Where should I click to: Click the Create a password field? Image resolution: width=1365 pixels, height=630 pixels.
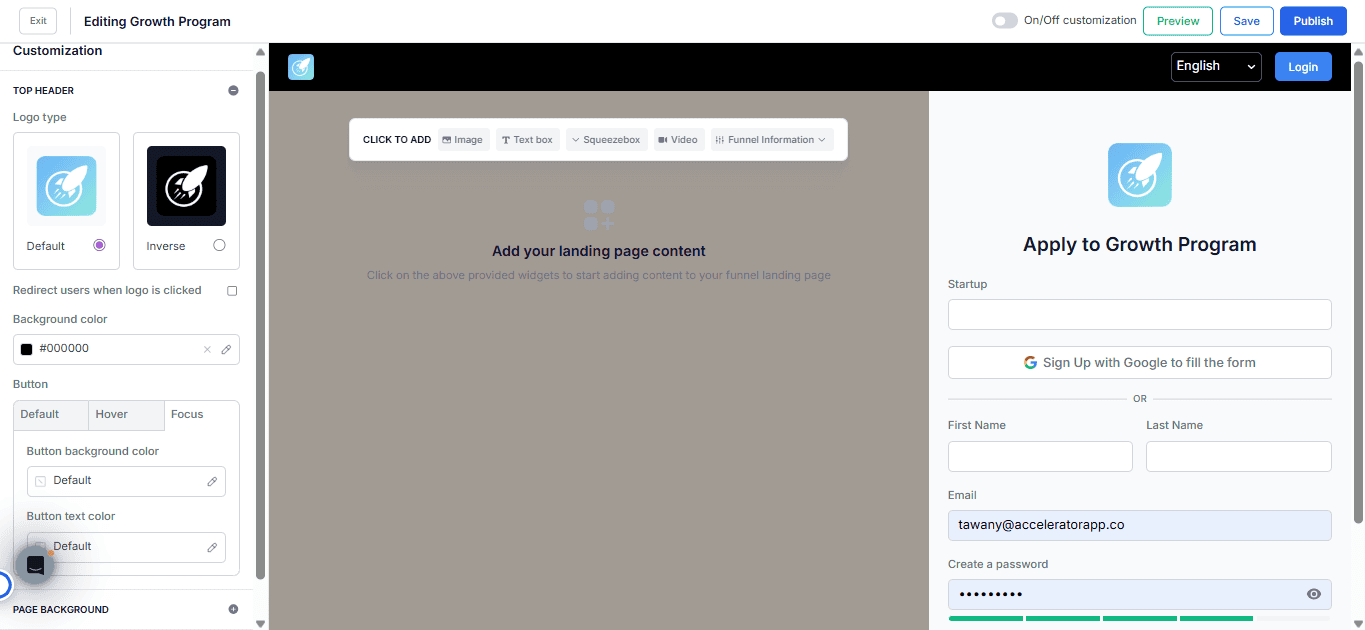1139,594
